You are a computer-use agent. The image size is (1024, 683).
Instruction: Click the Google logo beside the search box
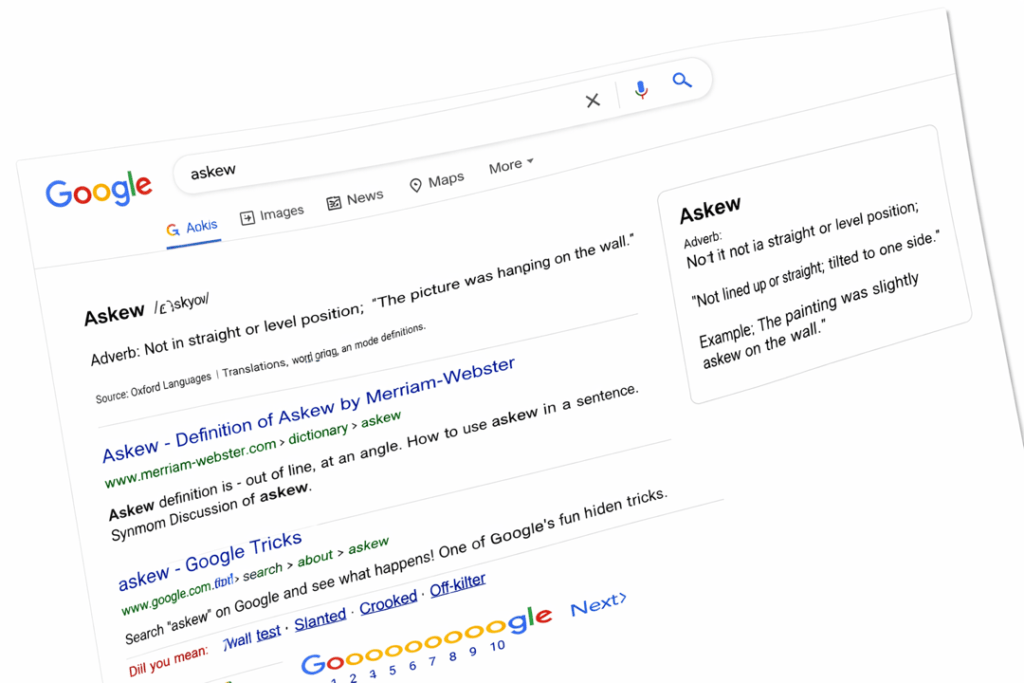pos(99,189)
